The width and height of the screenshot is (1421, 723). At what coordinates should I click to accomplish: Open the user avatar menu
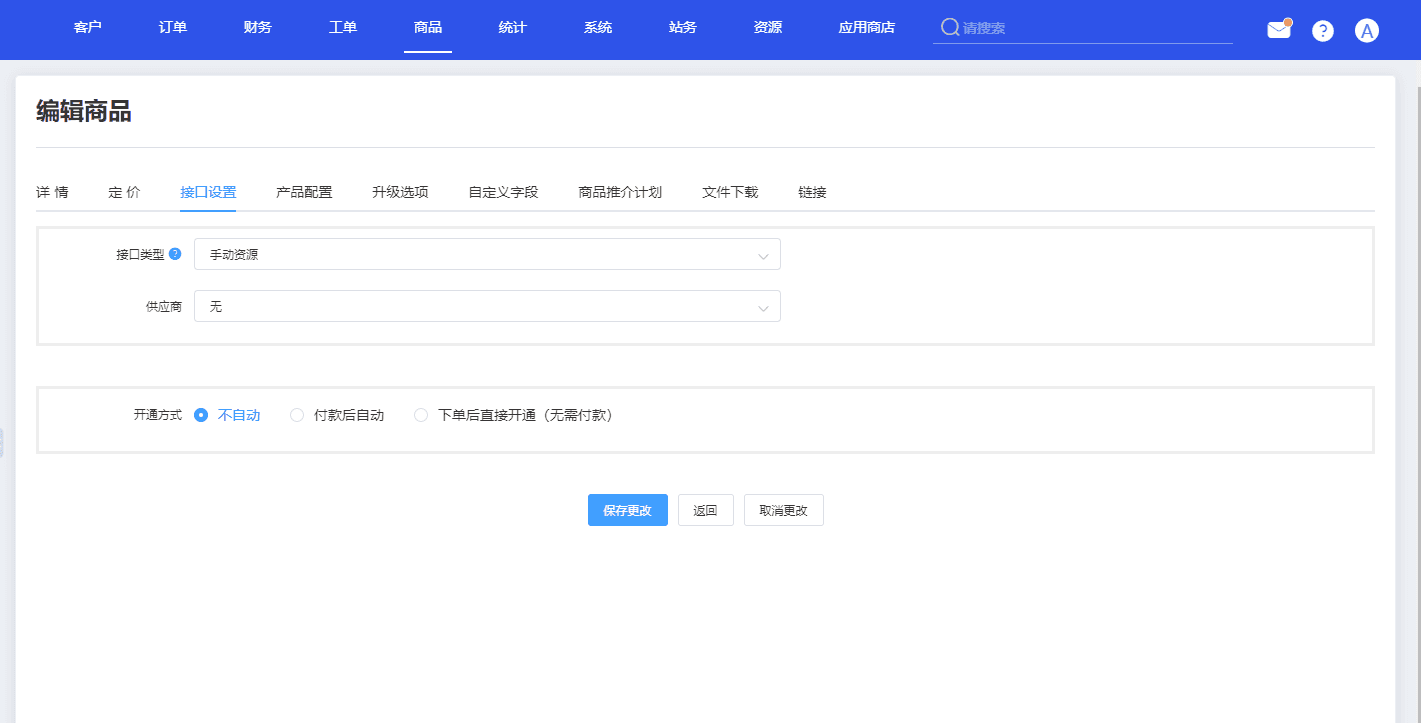point(1367,31)
